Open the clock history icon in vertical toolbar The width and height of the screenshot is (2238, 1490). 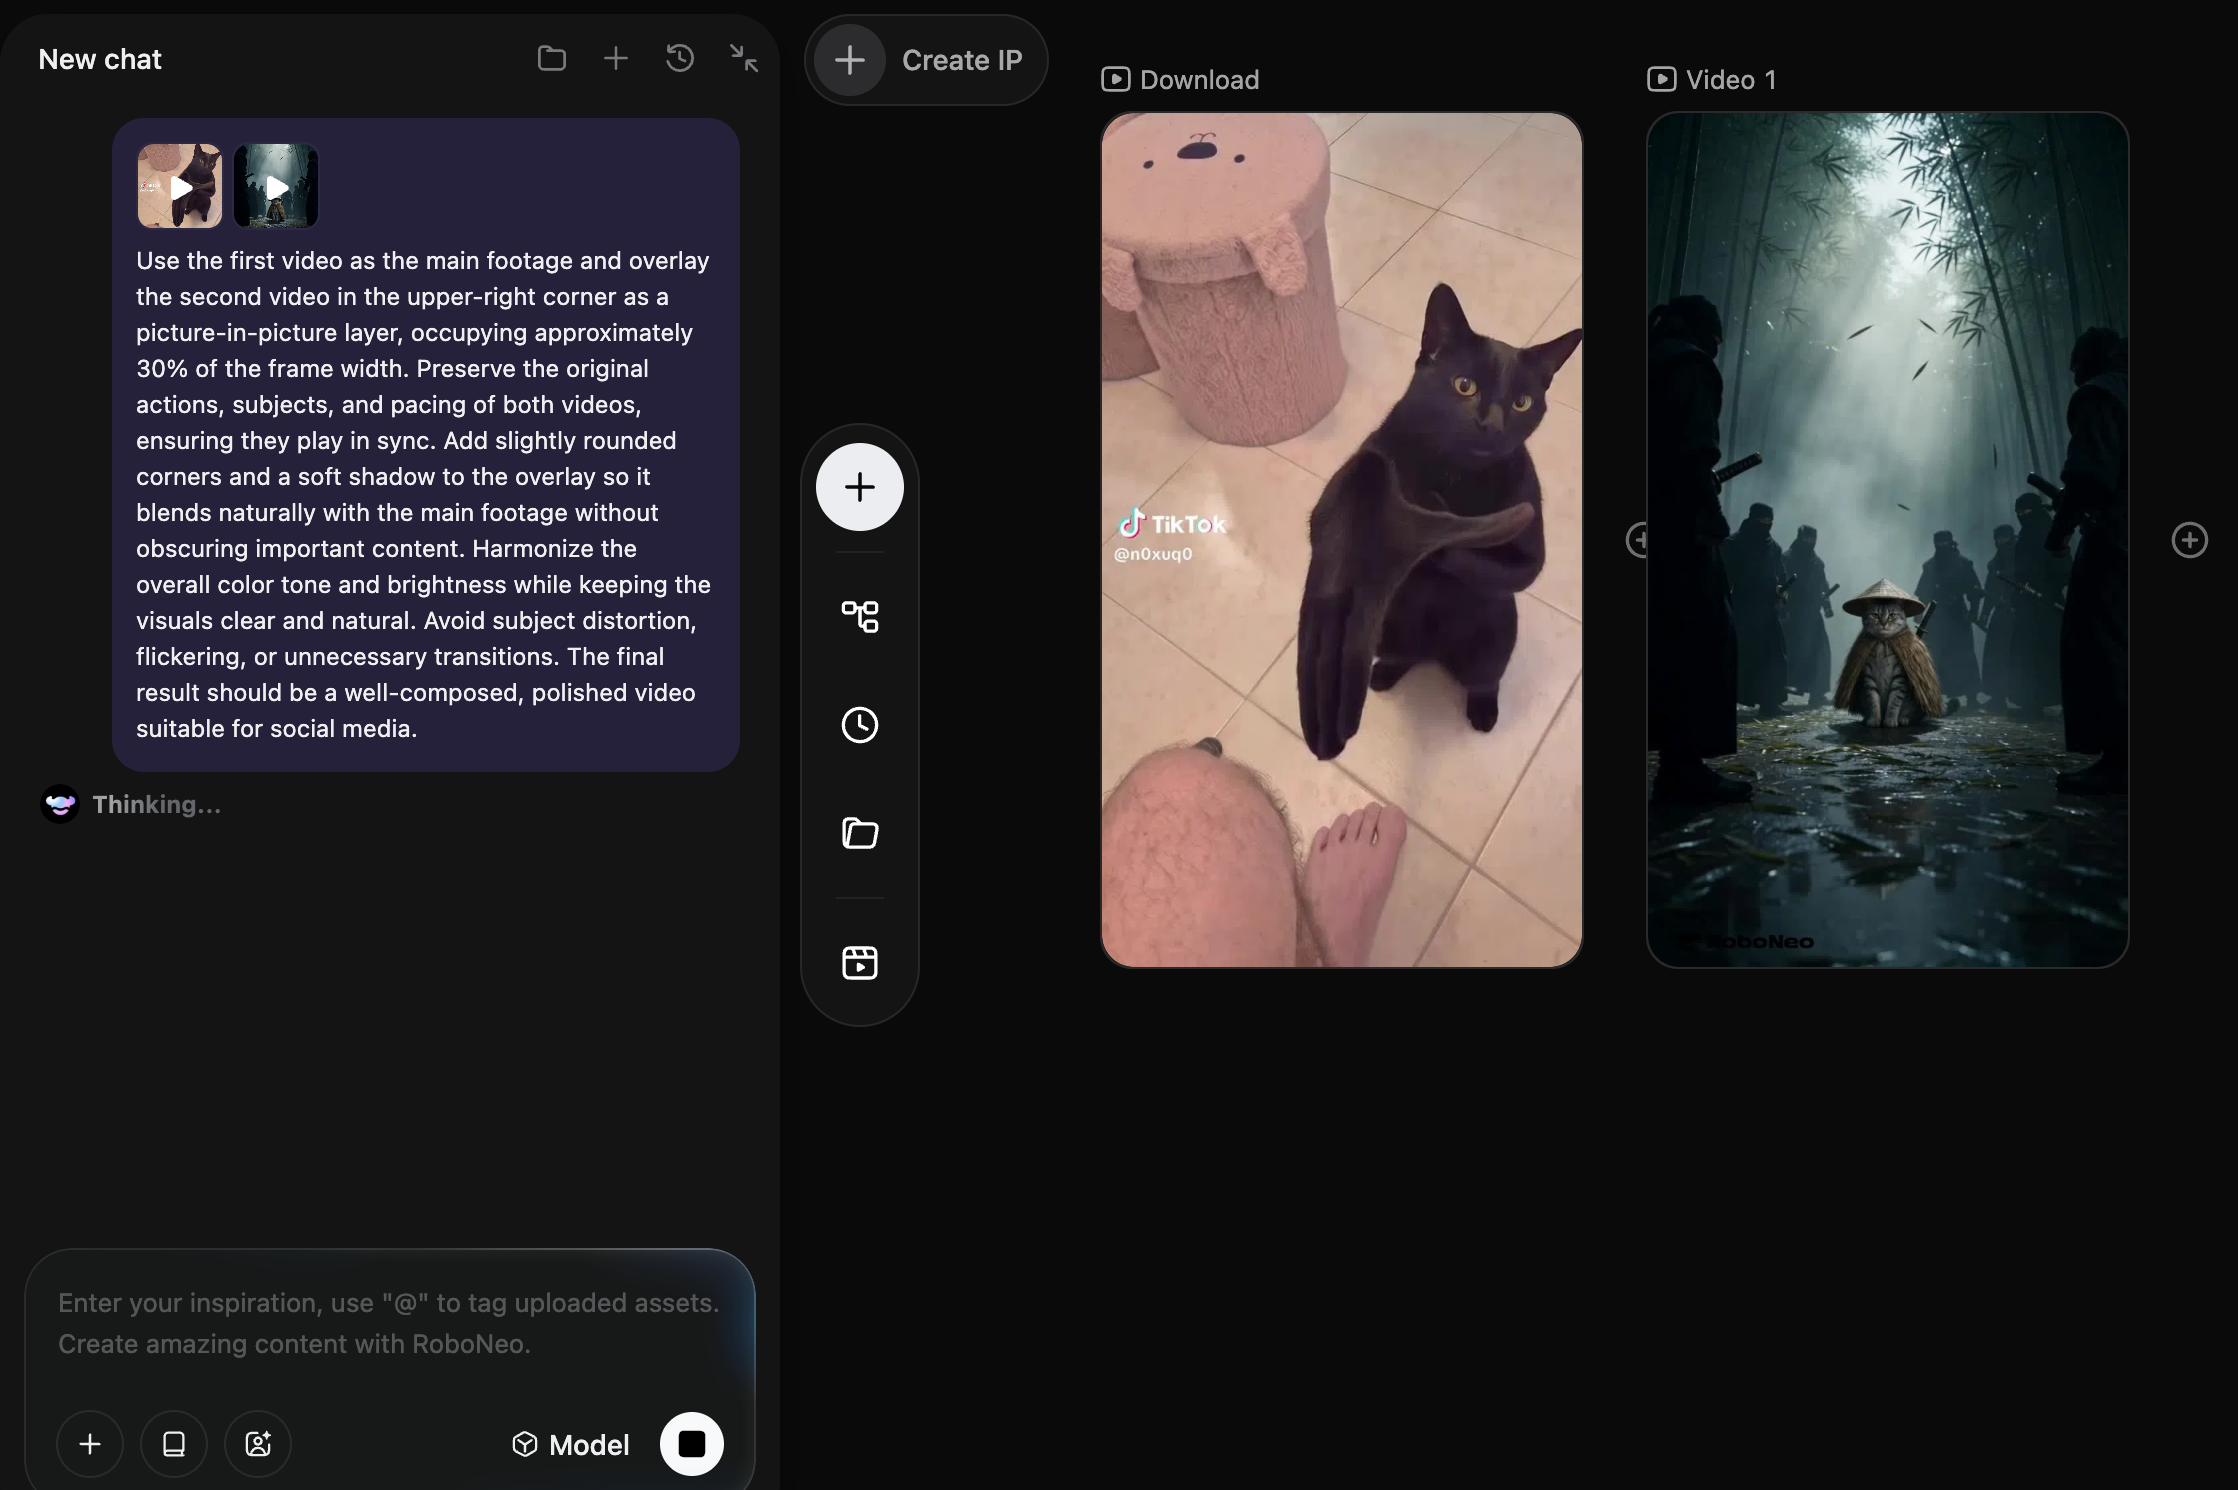pos(860,725)
